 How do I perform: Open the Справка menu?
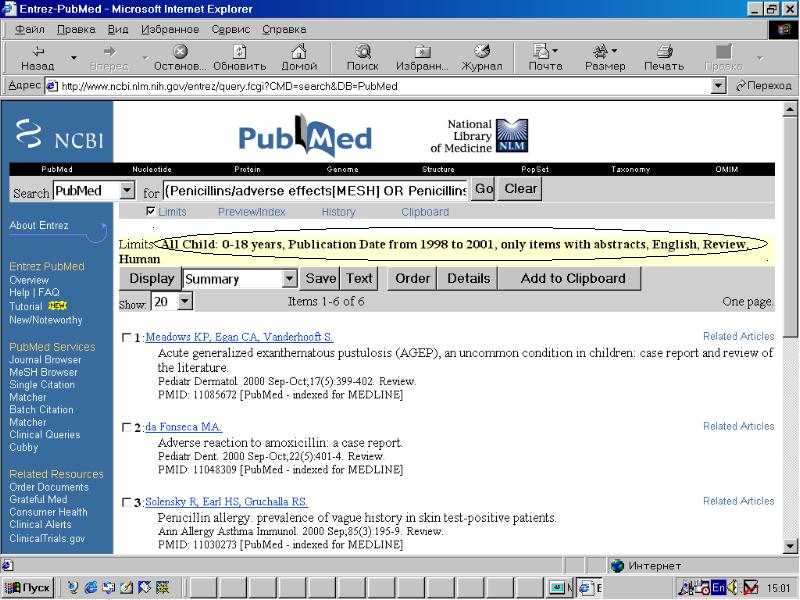coord(284,30)
